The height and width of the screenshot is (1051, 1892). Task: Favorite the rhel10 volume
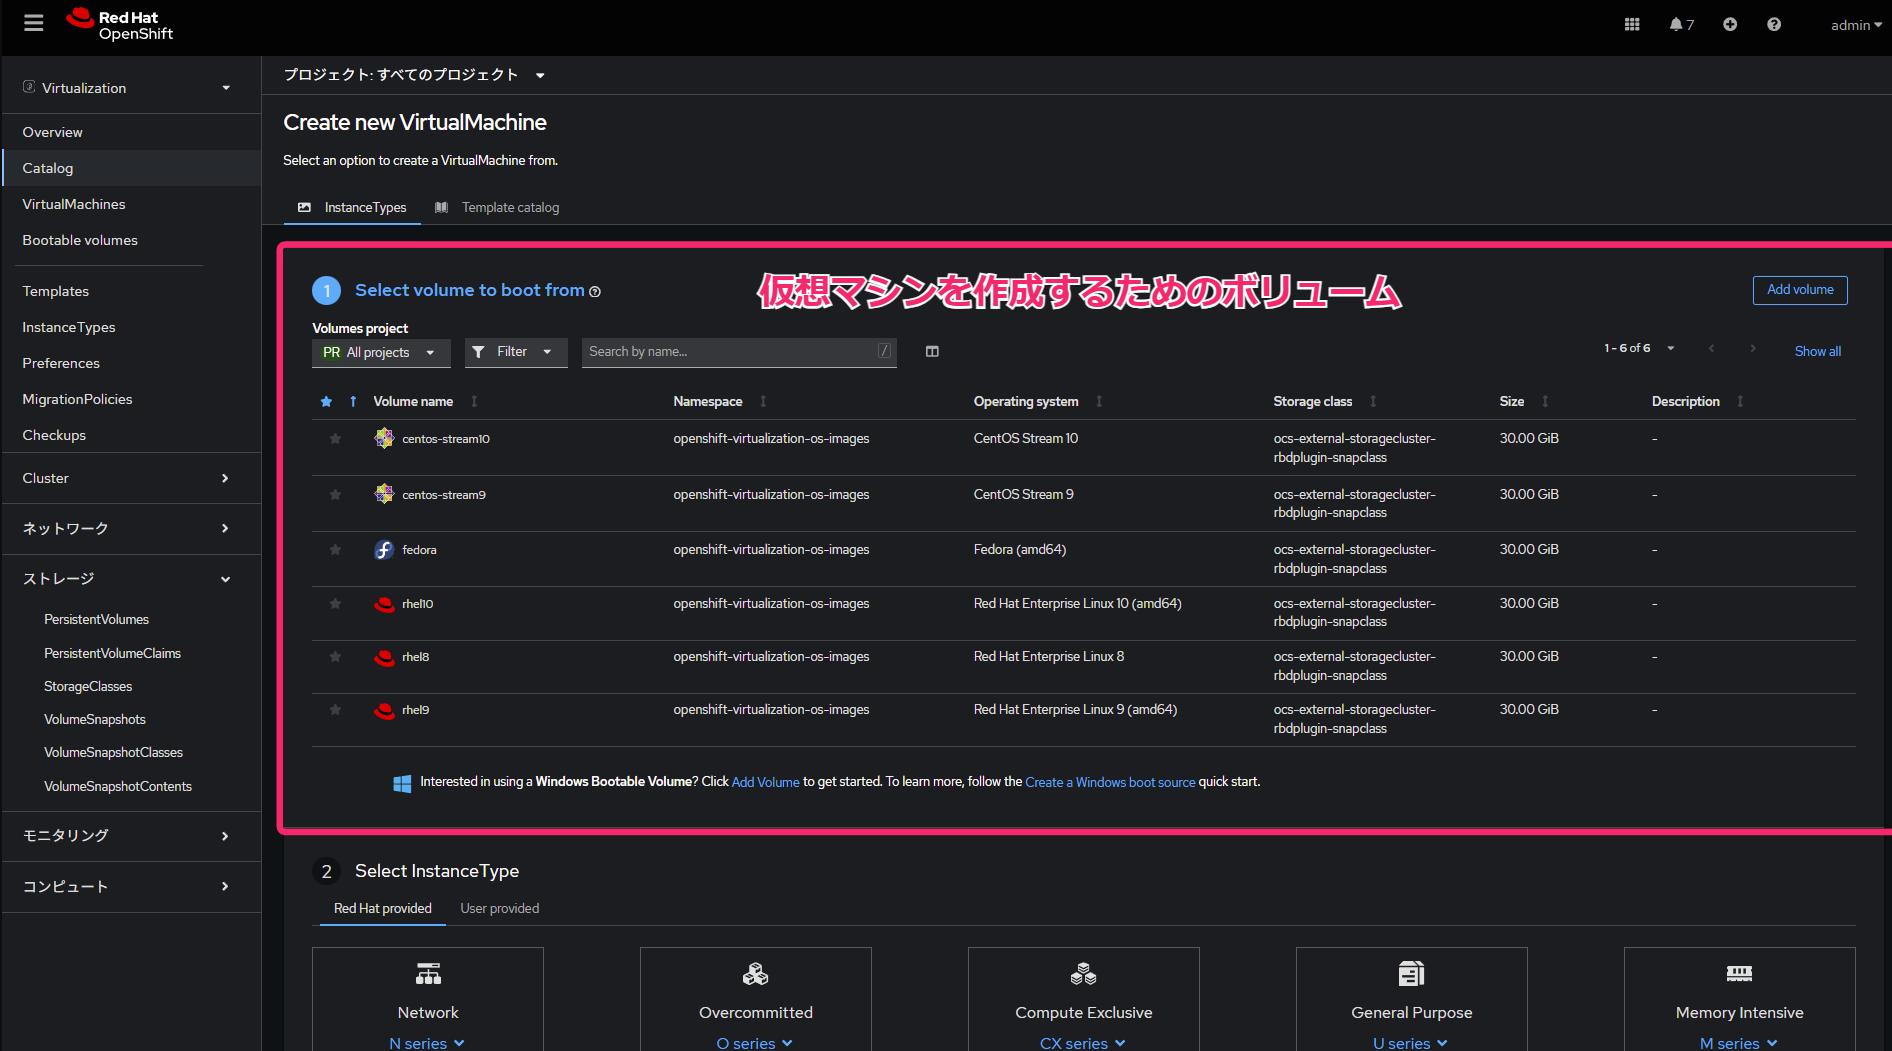click(335, 604)
